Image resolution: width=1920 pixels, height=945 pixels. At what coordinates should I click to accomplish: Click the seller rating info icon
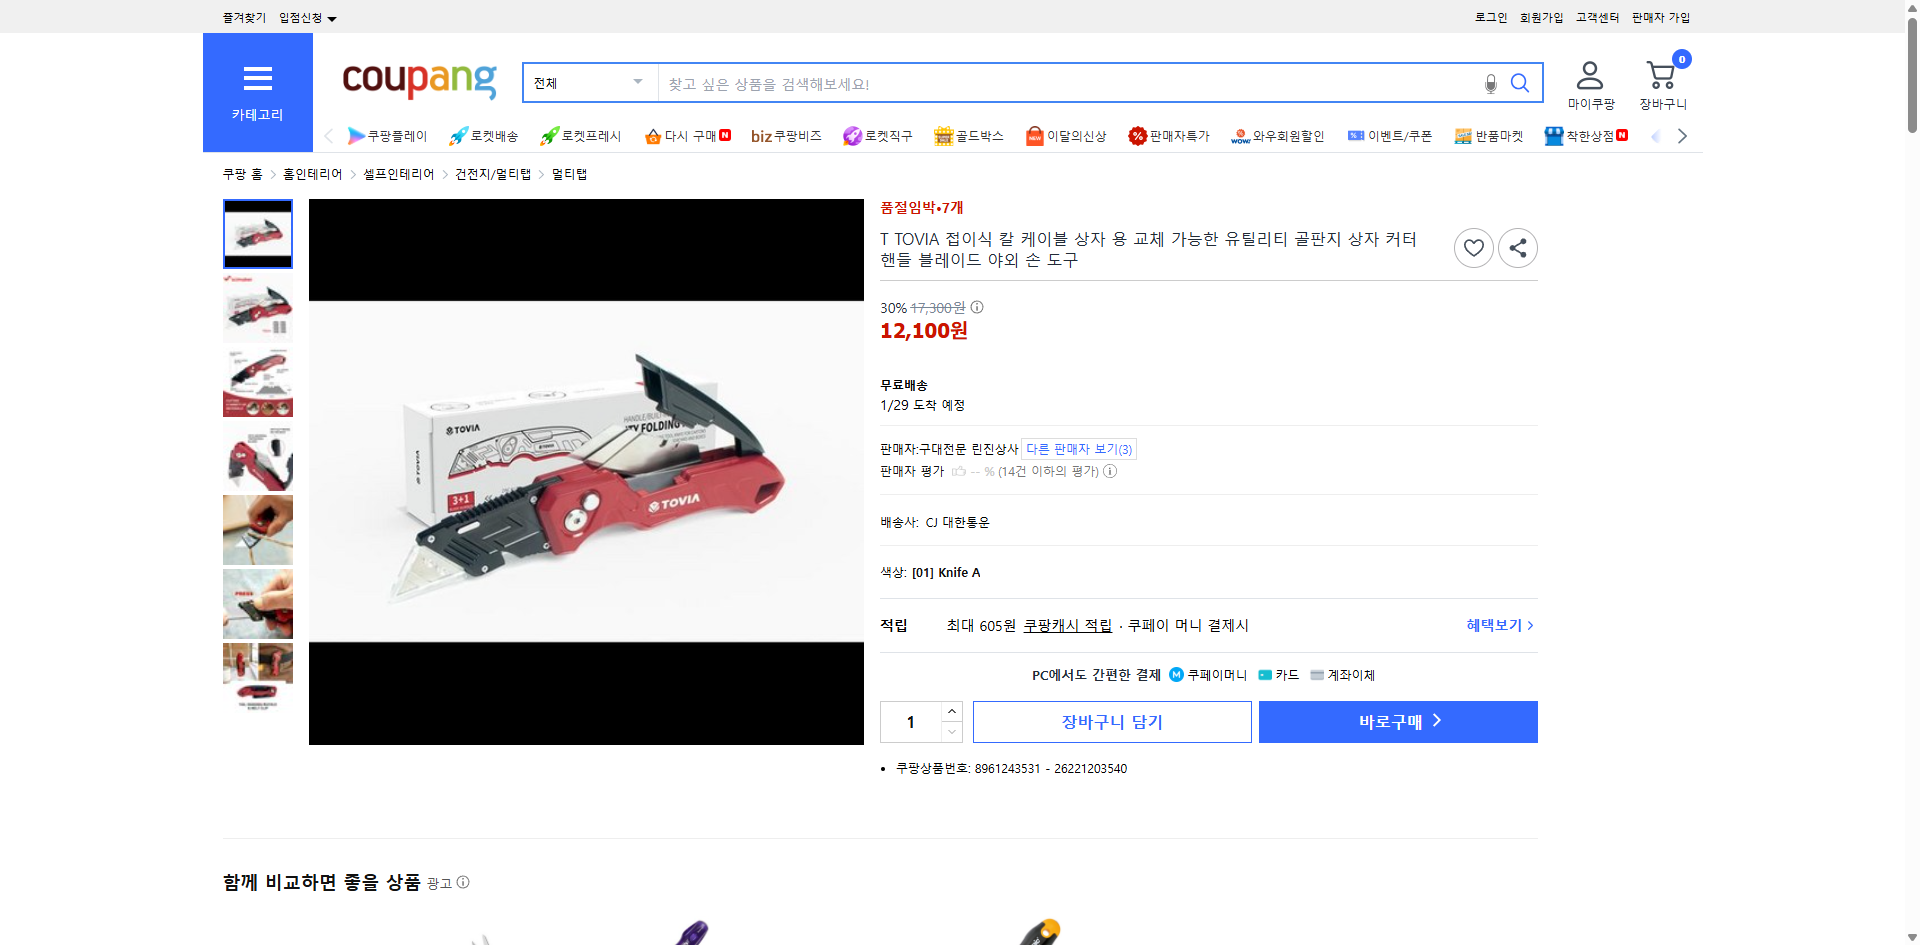[1110, 471]
